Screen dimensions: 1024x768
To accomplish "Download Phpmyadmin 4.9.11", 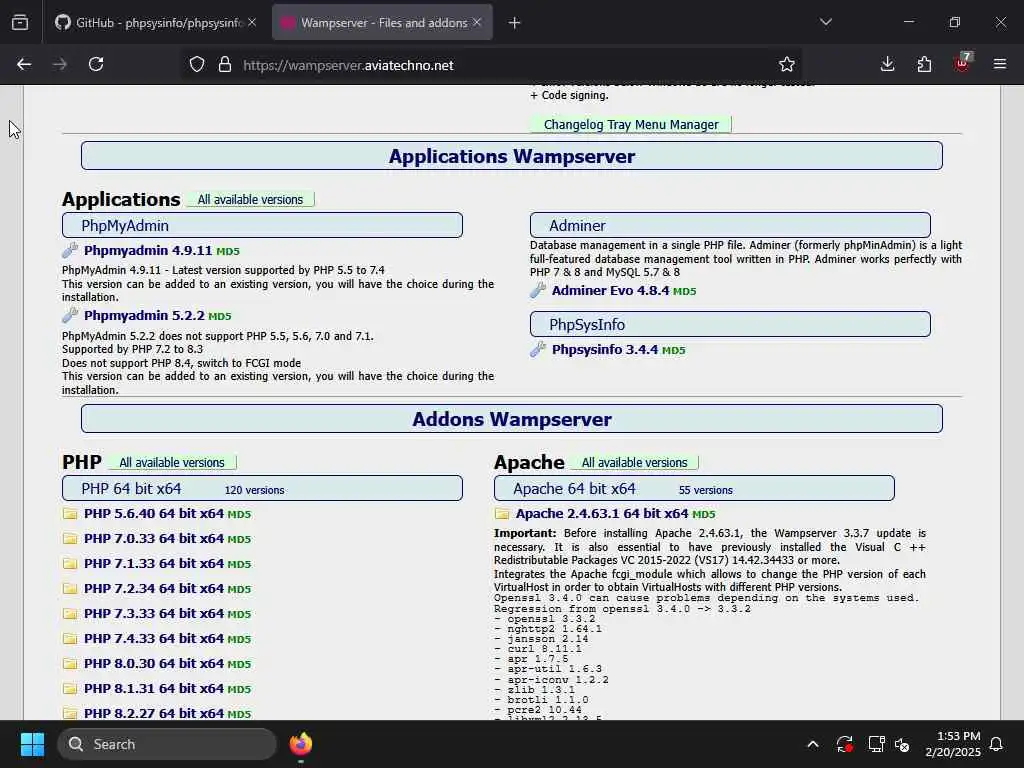I will [148, 251].
